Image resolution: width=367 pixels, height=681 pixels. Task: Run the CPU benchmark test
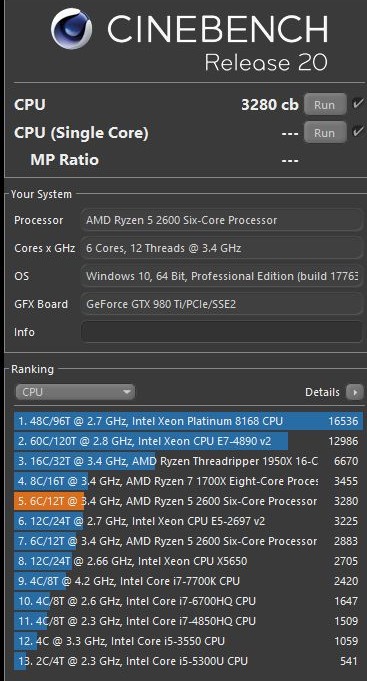coord(325,105)
